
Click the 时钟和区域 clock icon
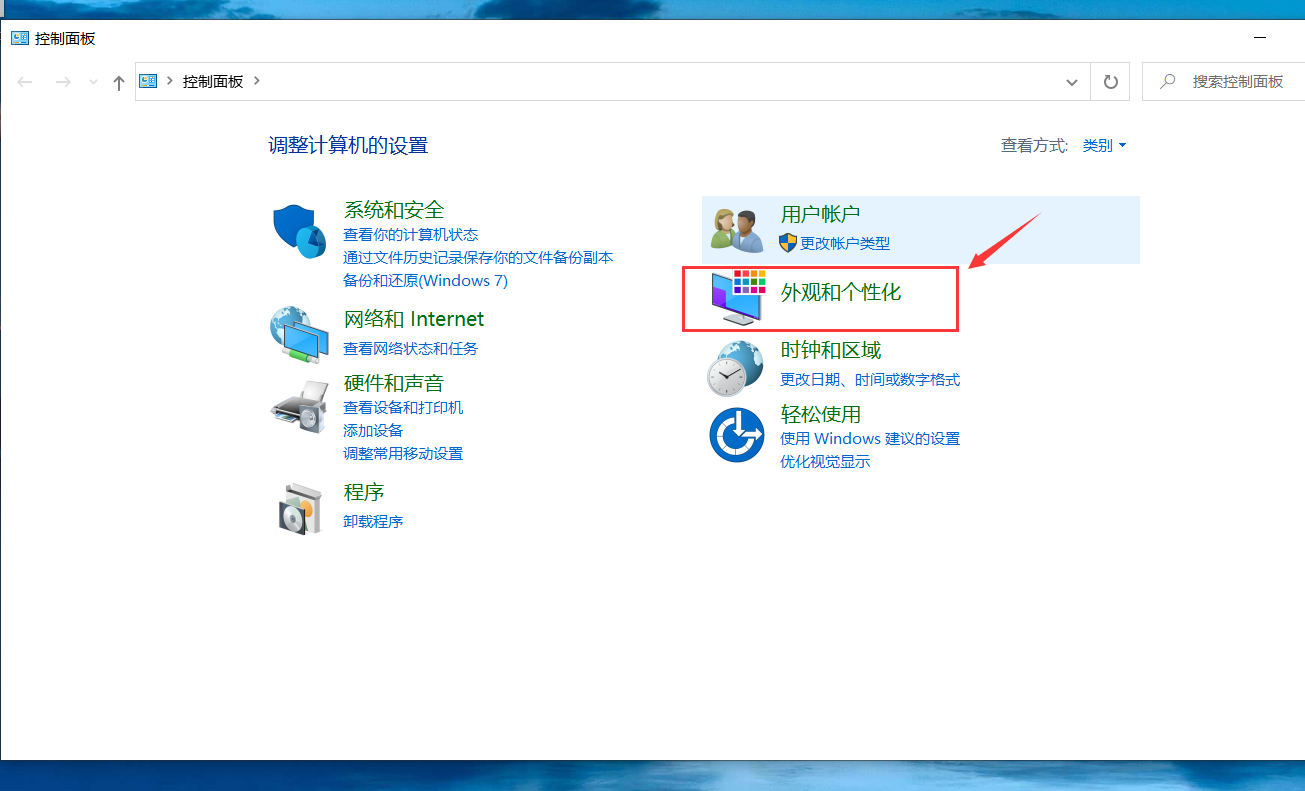pos(737,366)
